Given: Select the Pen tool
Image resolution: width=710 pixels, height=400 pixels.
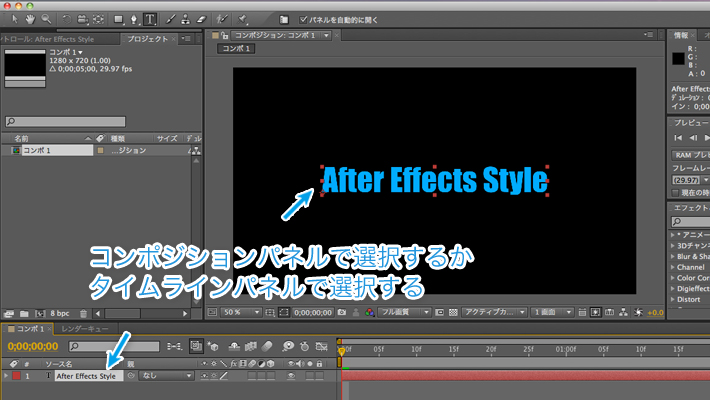Looking at the screenshot, I should click(133, 18).
